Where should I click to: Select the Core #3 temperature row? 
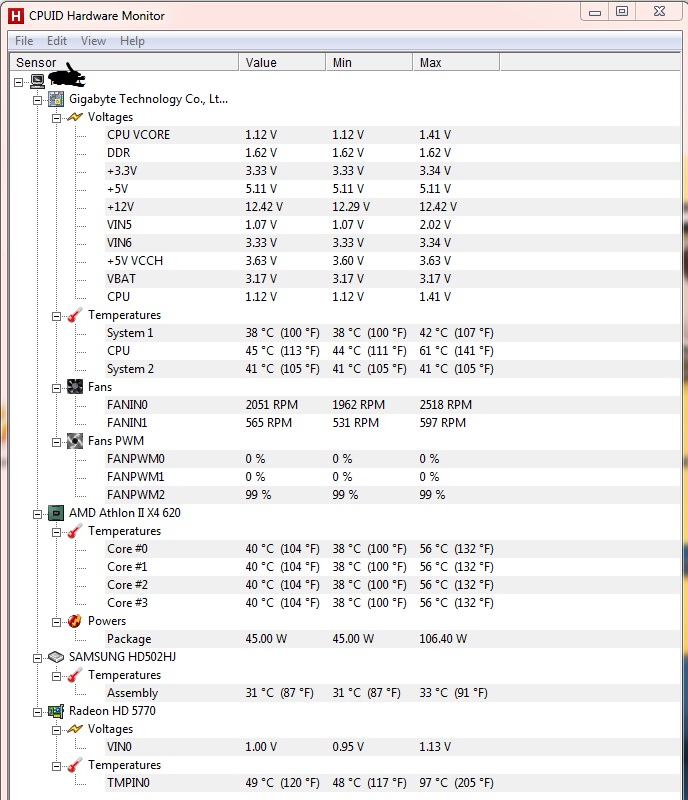click(392, 603)
